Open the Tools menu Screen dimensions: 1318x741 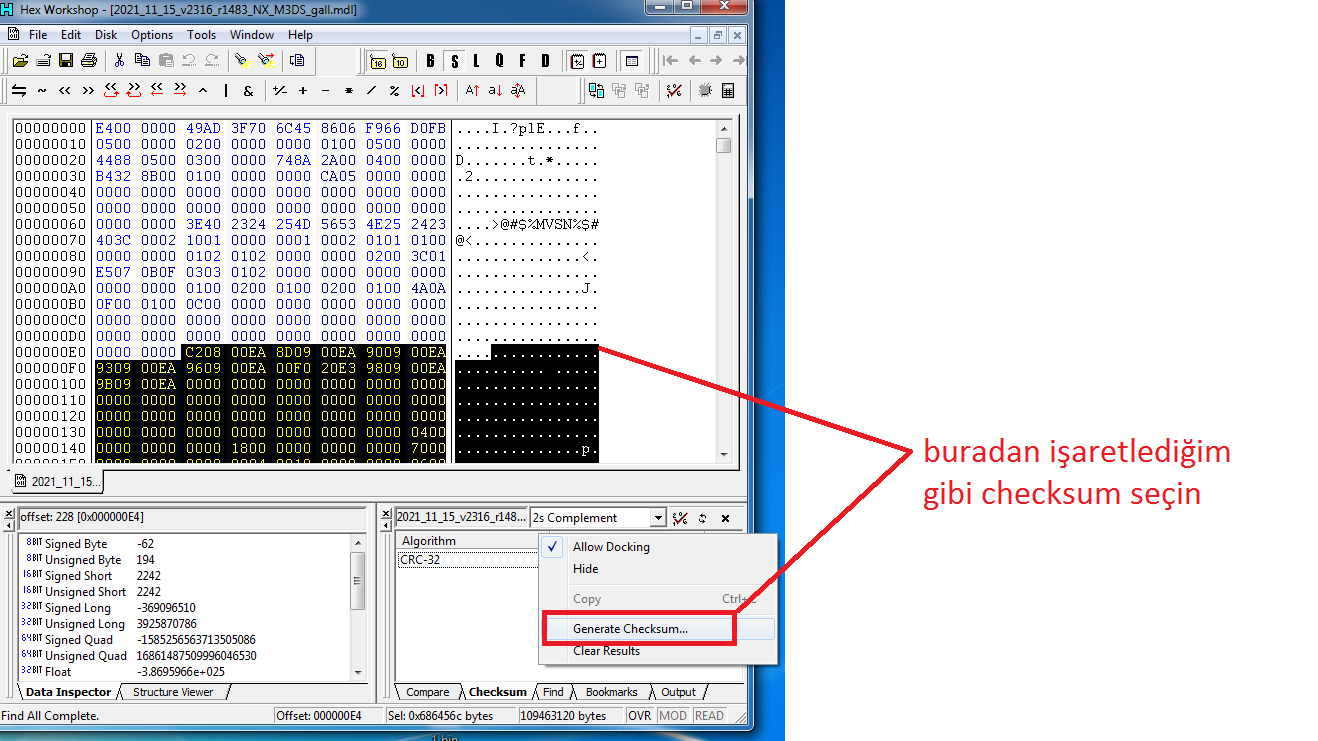(202, 35)
